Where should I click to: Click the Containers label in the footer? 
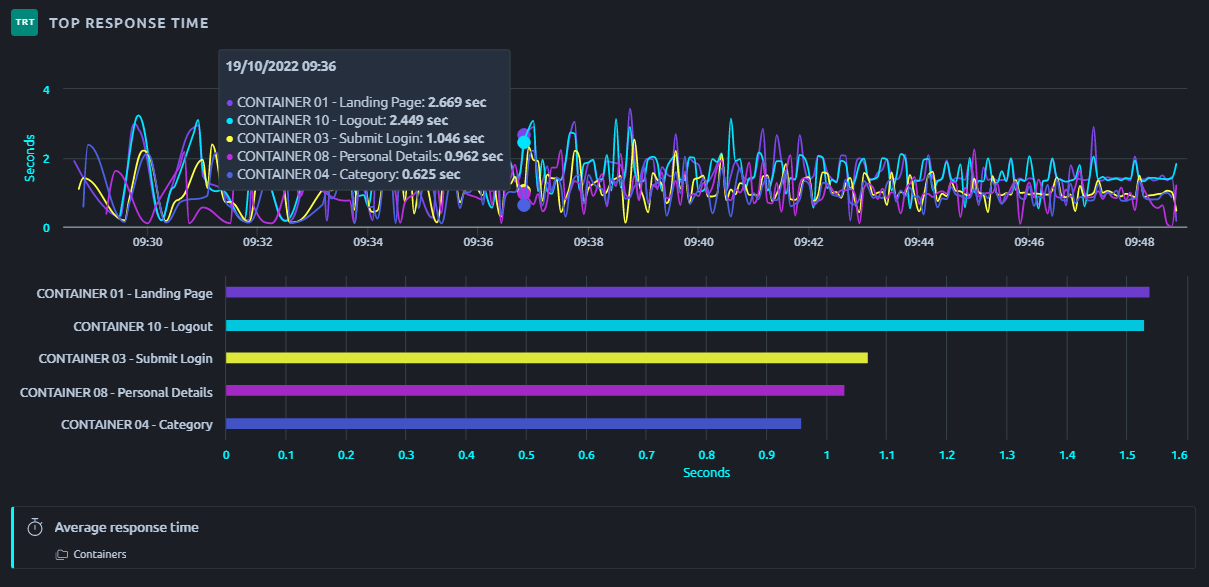pyautogui.click(x=100, y=554)
